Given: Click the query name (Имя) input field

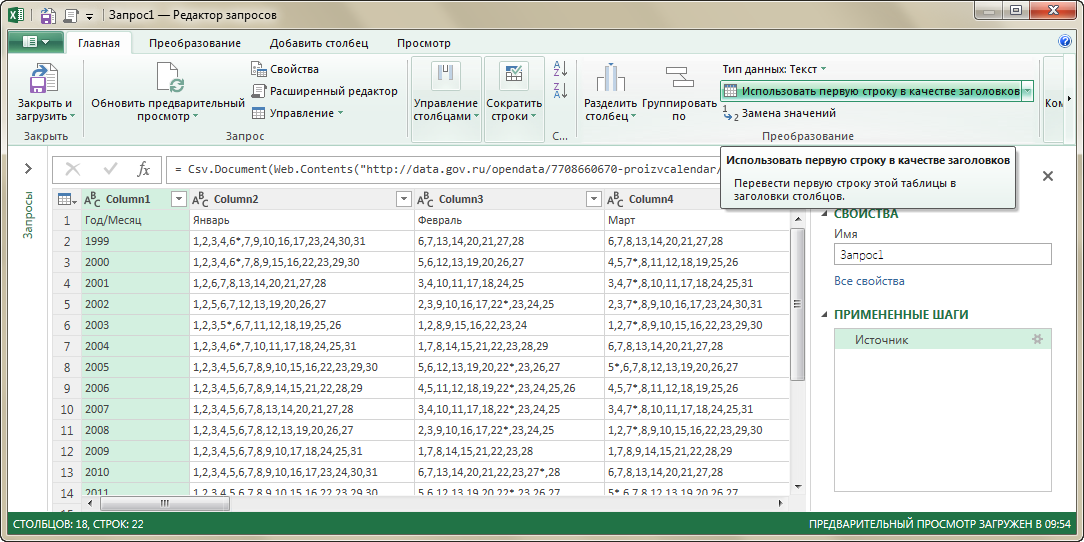Looking at the screenshot, I should pyautogui.click(x=942, y=255).
